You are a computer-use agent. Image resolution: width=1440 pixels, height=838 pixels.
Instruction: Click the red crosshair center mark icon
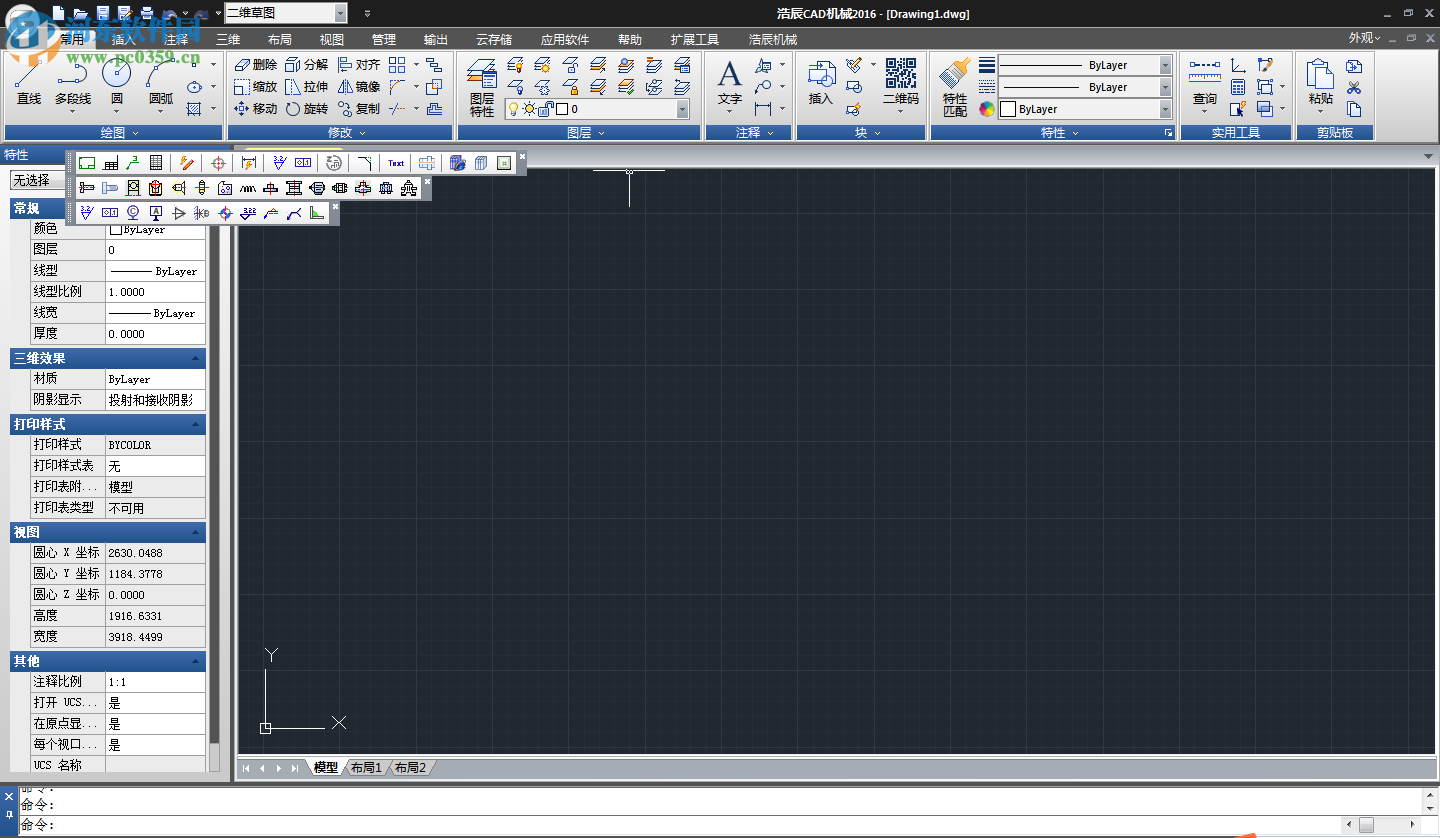(219, 163)
